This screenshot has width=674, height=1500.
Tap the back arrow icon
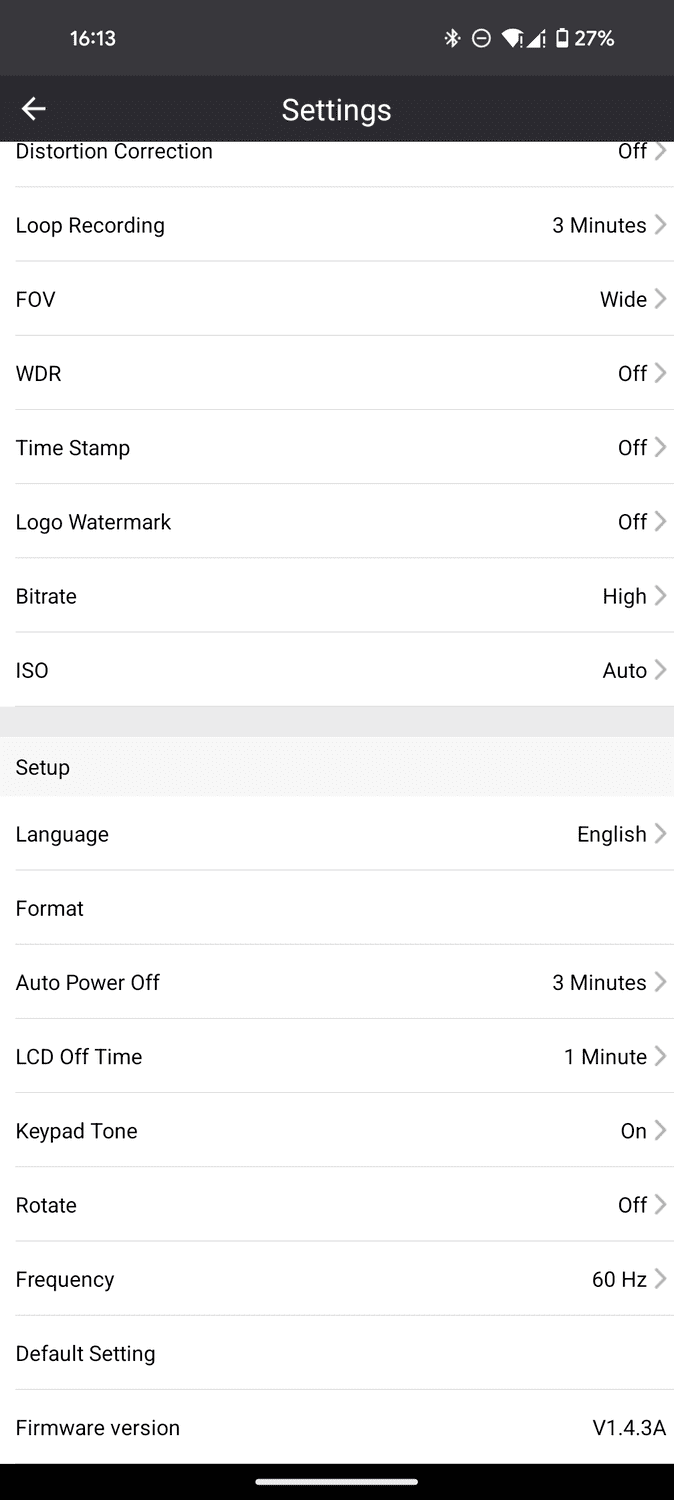(x=34, y=109)
